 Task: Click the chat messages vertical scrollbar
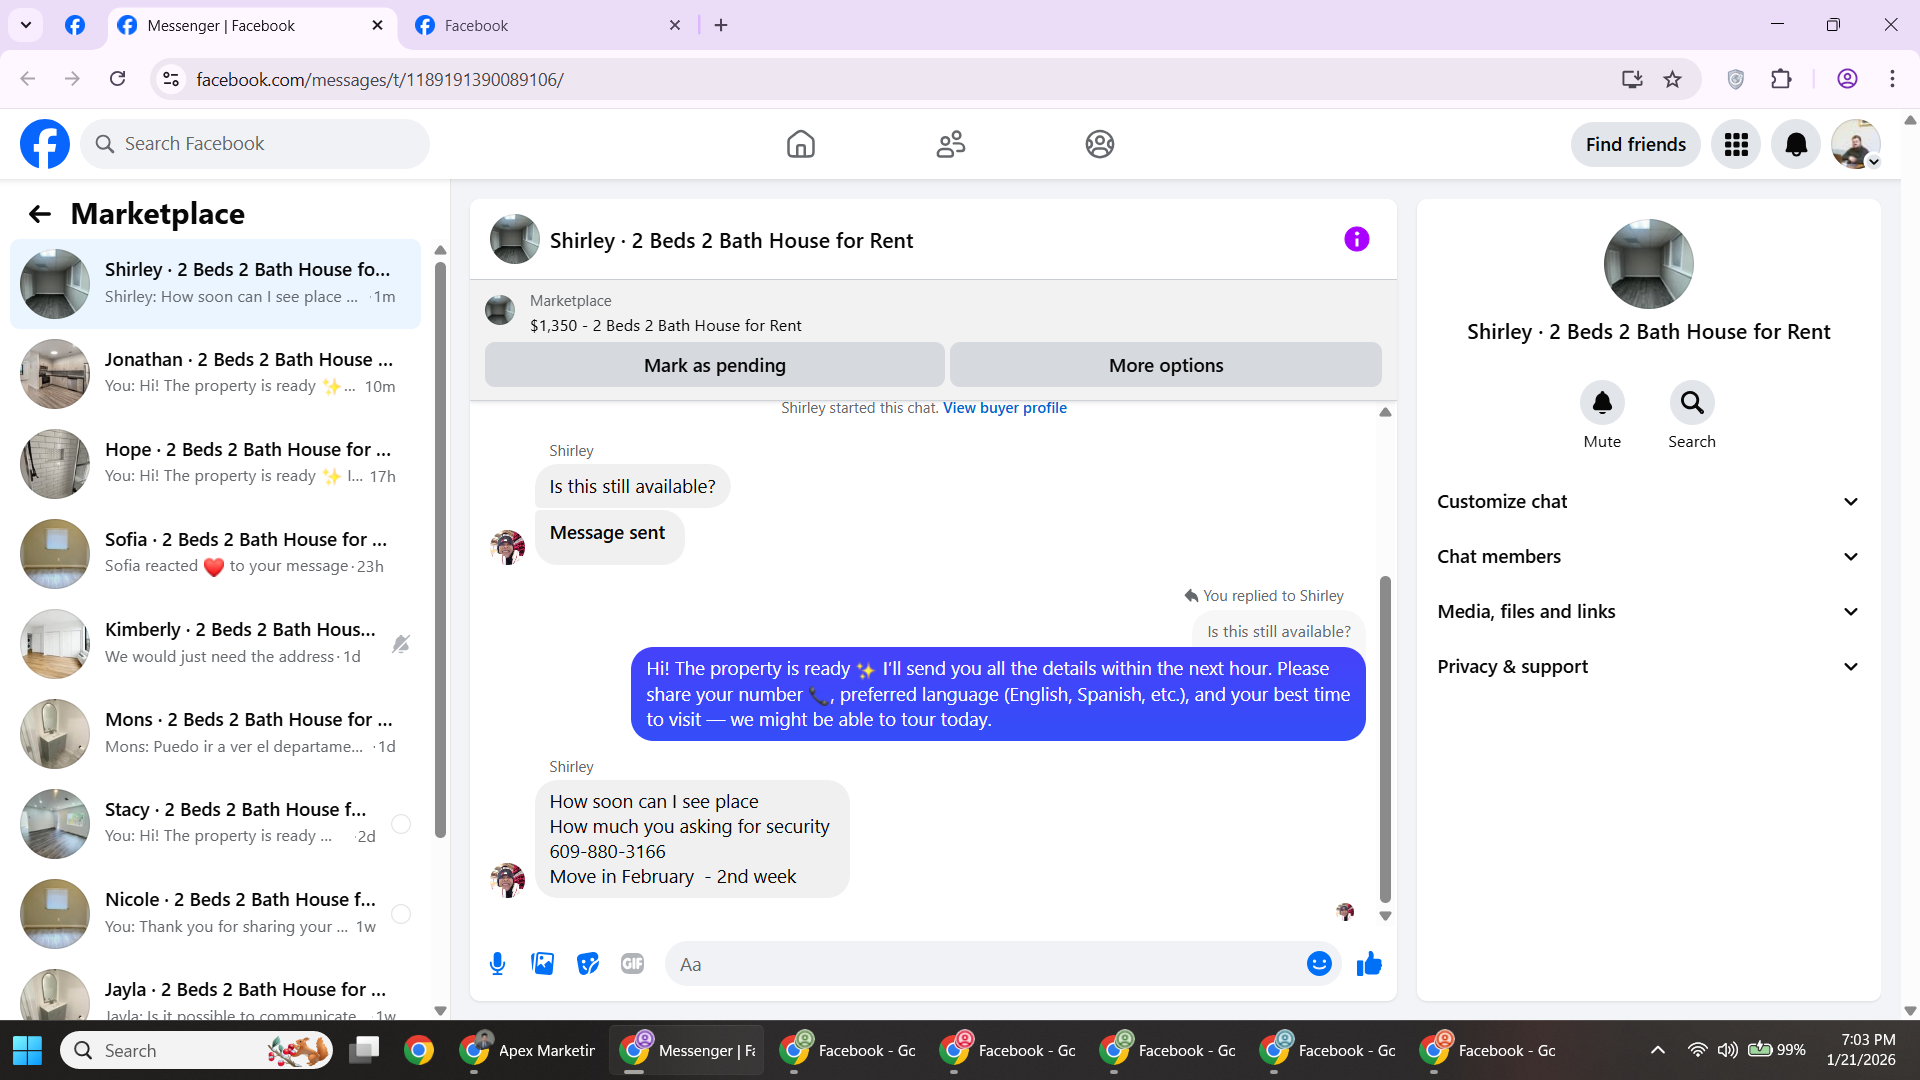1385,740
